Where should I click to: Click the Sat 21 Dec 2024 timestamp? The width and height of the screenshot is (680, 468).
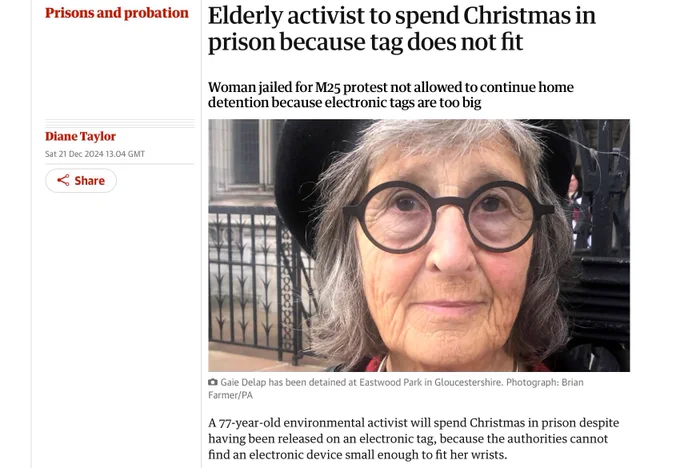pyautogui.click(x=95, y=154)
